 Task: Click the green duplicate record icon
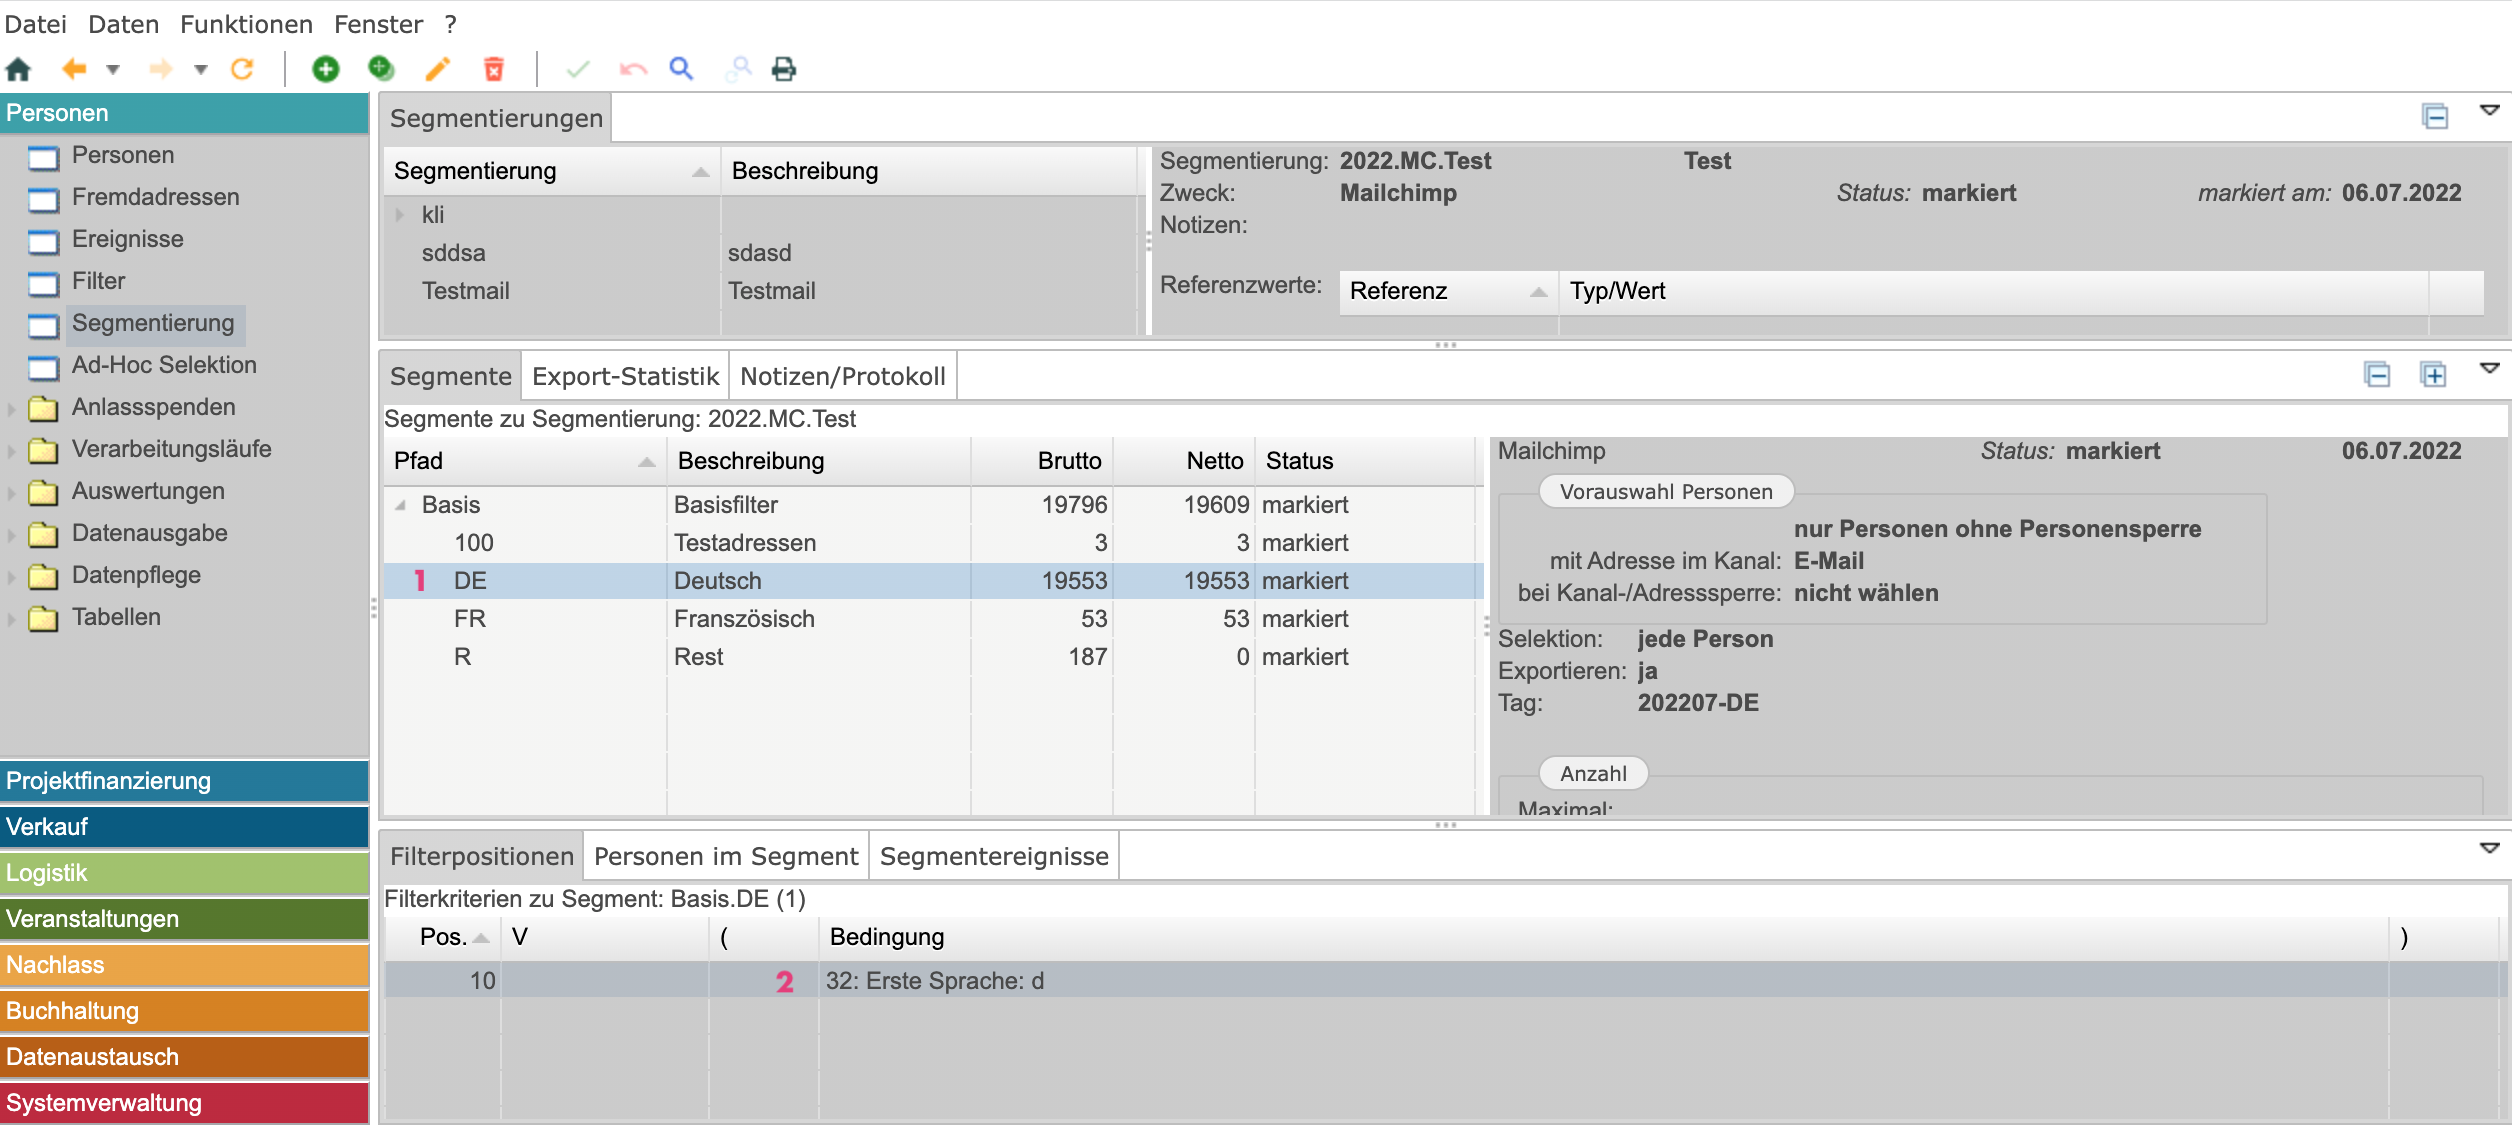(x=381, y=69)
